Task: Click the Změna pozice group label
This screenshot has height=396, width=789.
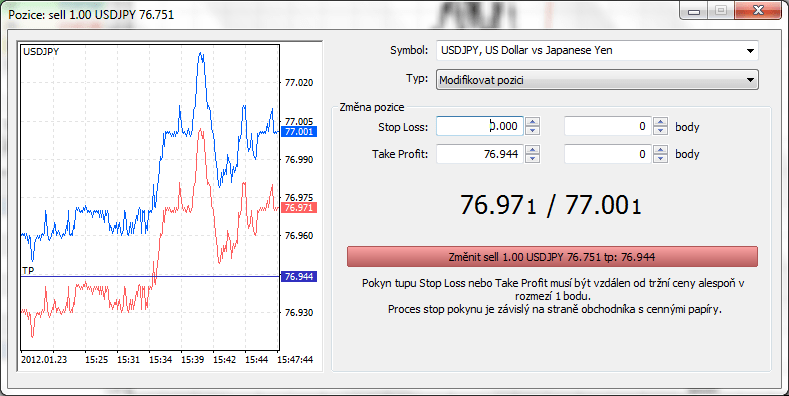Action: [x=372, y=107]
